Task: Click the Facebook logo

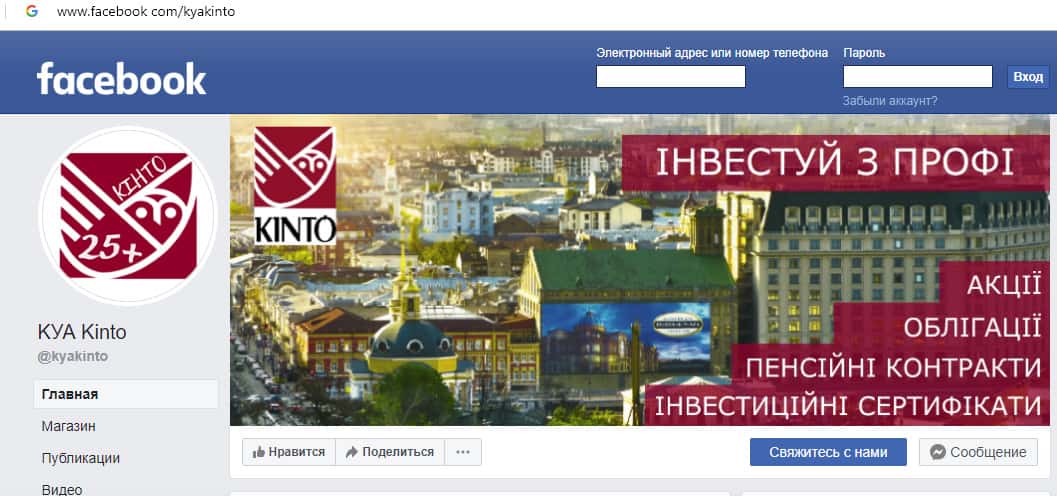Action: pyautogui.click(x=121, y=79)
